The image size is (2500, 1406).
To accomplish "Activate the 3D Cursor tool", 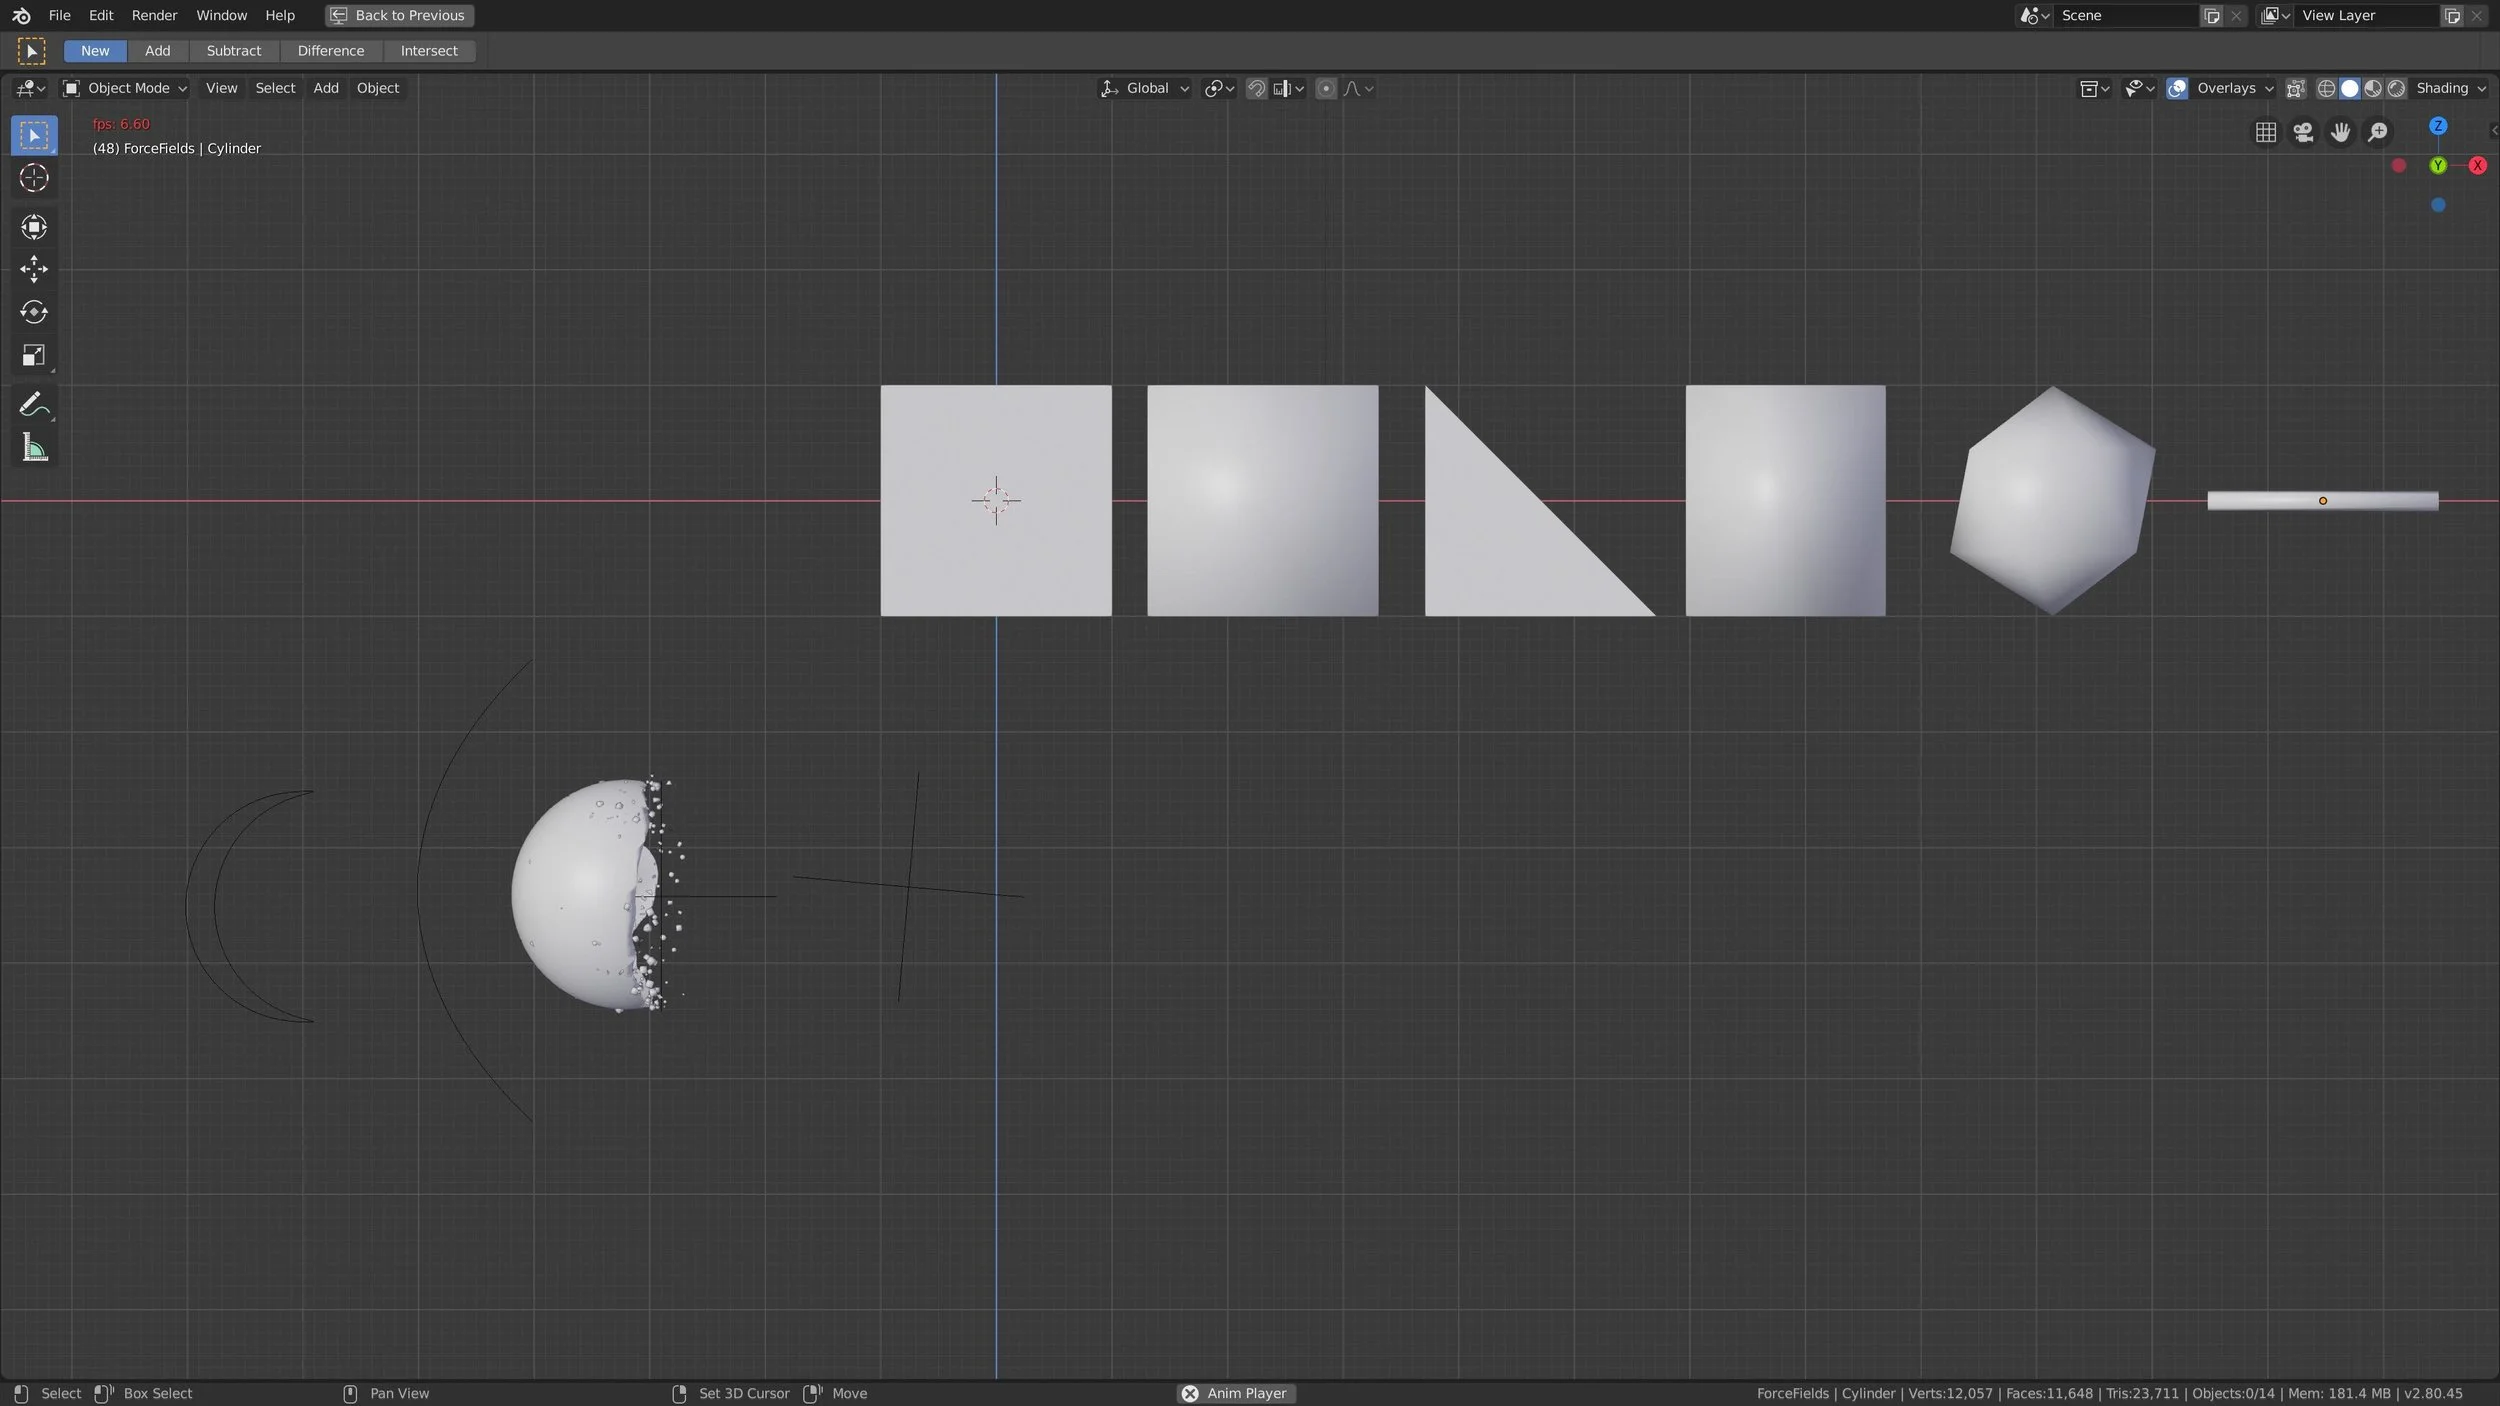I will tap(34, 178).
